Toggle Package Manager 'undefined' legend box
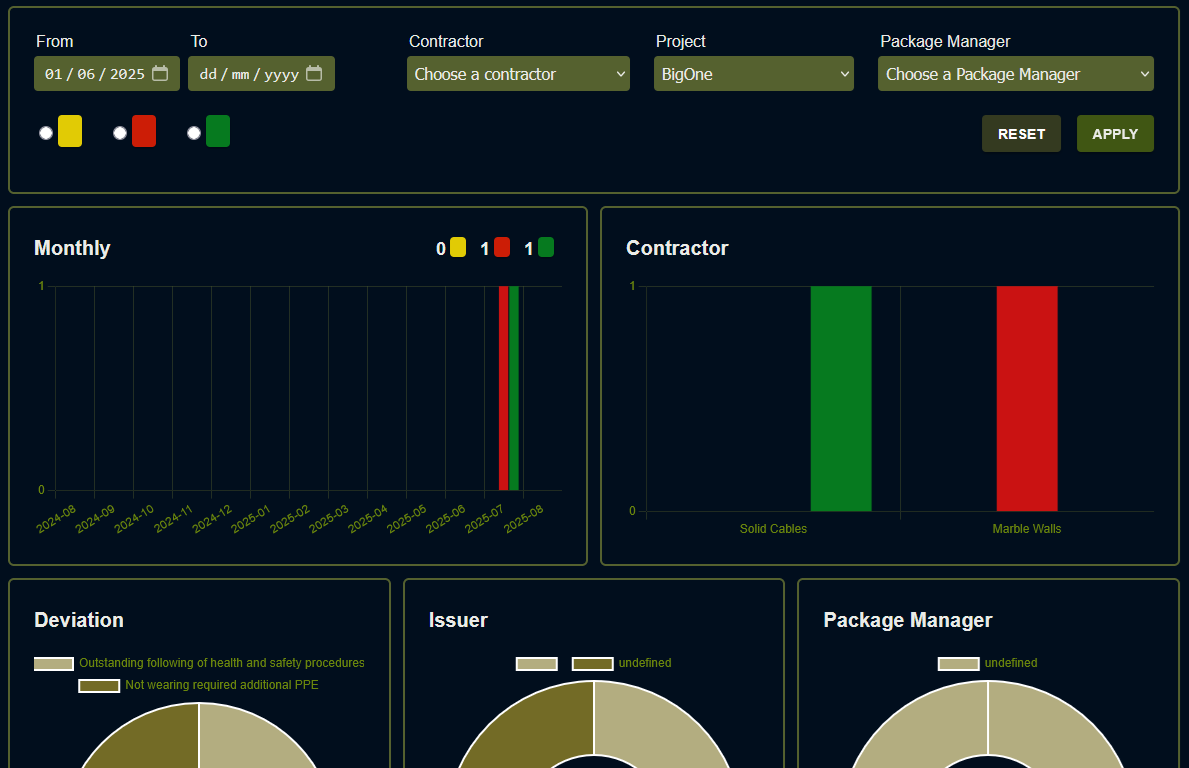 [x=958, y=664]
